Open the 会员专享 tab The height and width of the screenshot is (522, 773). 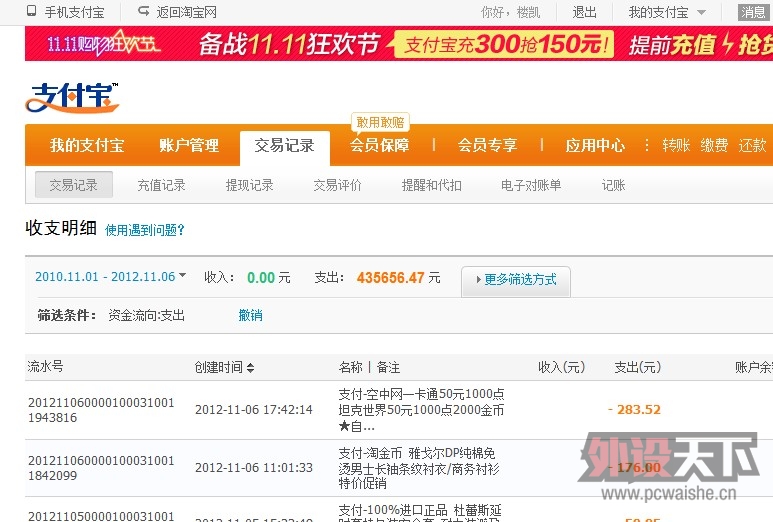487,145
